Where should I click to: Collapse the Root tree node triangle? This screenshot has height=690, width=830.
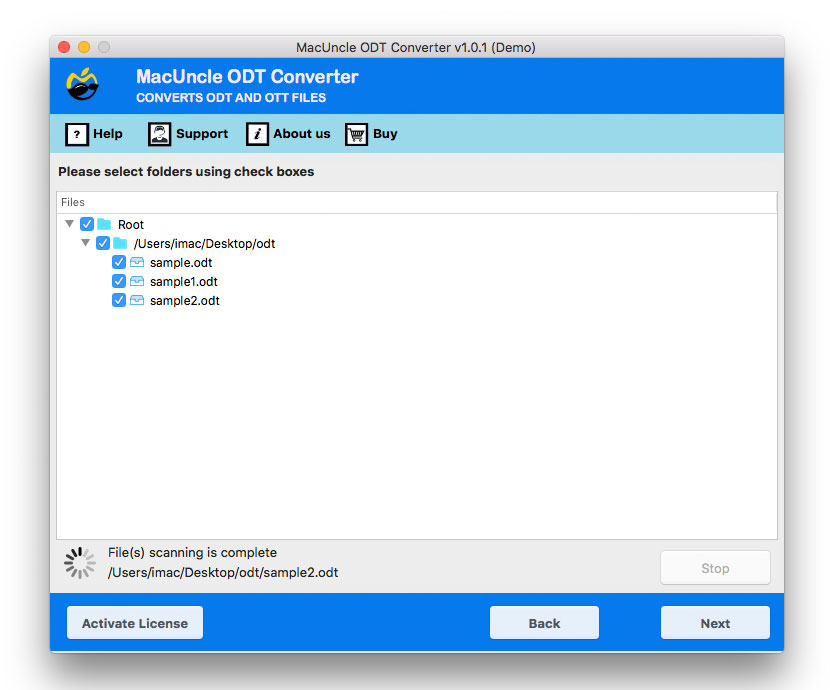(69, 224)
